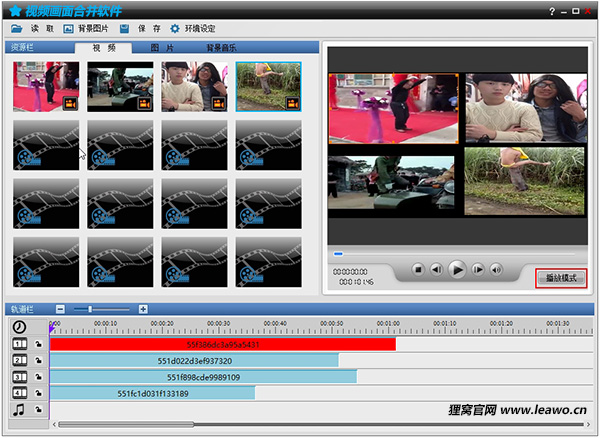Select clip 551f898cde9989109
The width and height of the screenshot is (600, 438).
point(204,377)
